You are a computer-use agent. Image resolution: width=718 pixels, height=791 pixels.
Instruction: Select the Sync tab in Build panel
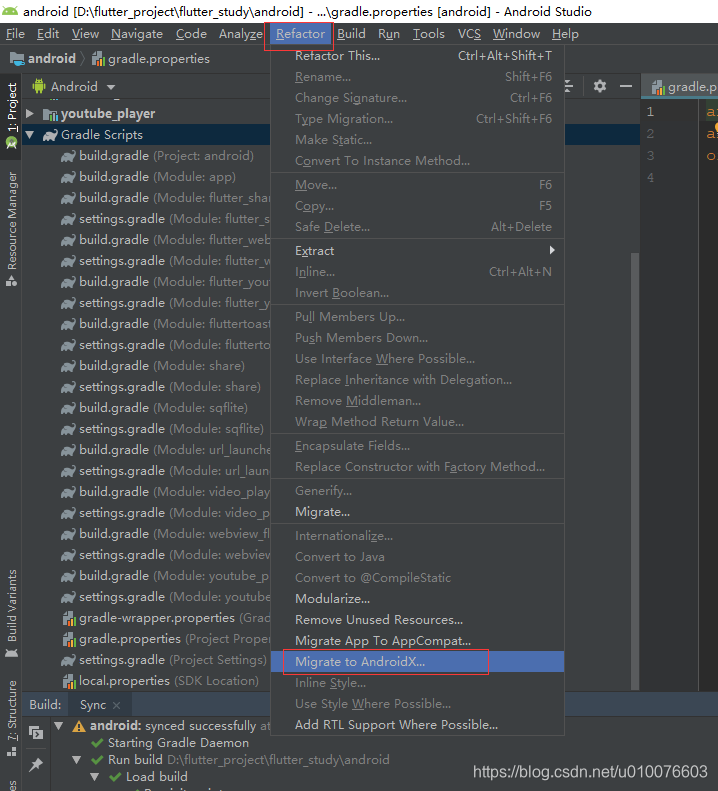pos(93,705)
